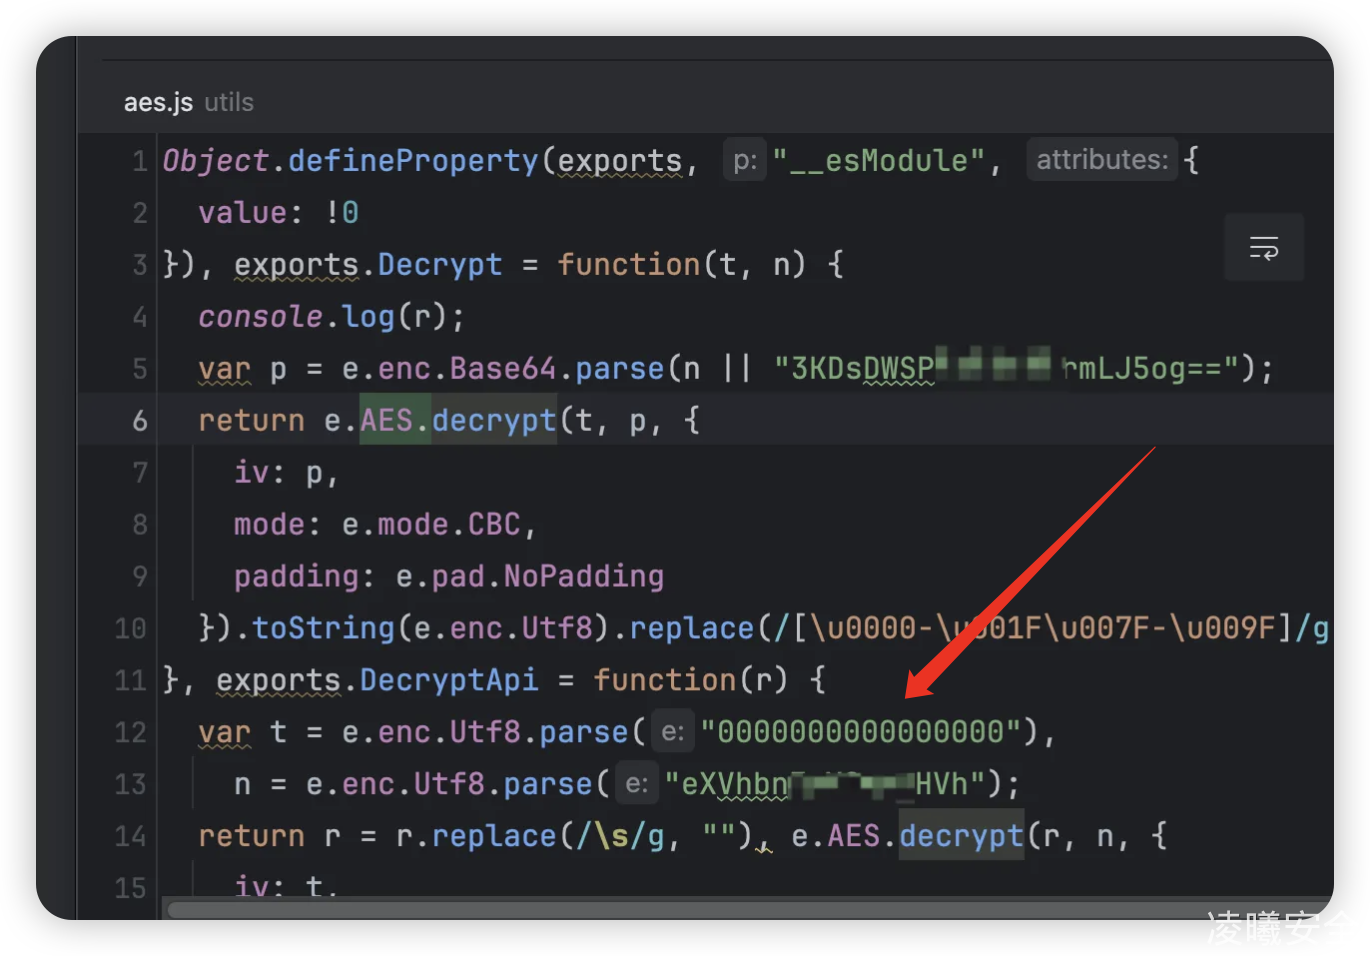Click the console identifier on line 4

260,317
